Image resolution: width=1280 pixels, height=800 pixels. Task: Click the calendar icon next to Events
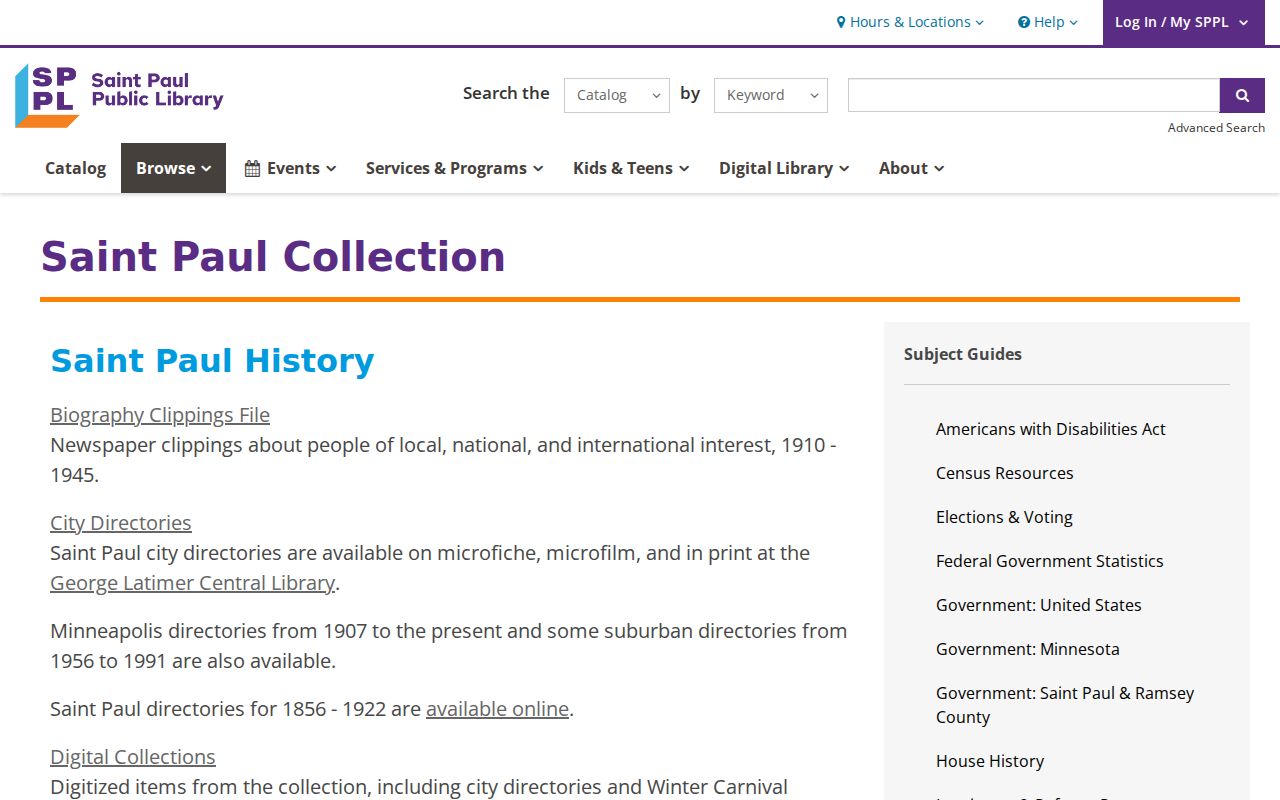(253, 168)
